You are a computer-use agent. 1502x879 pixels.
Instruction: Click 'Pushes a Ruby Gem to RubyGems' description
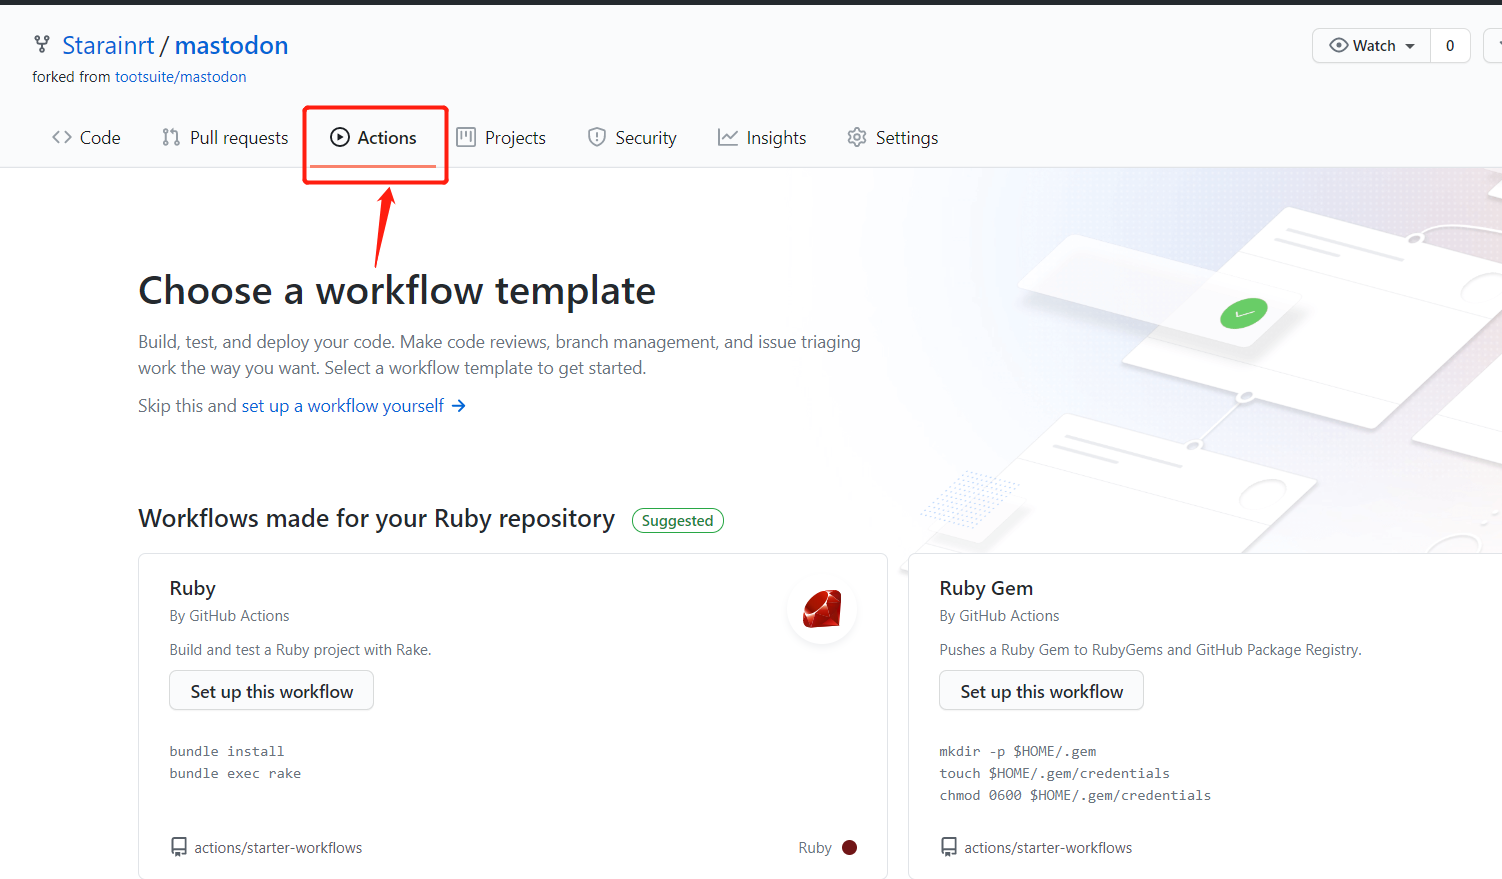tap(1151, 650)
